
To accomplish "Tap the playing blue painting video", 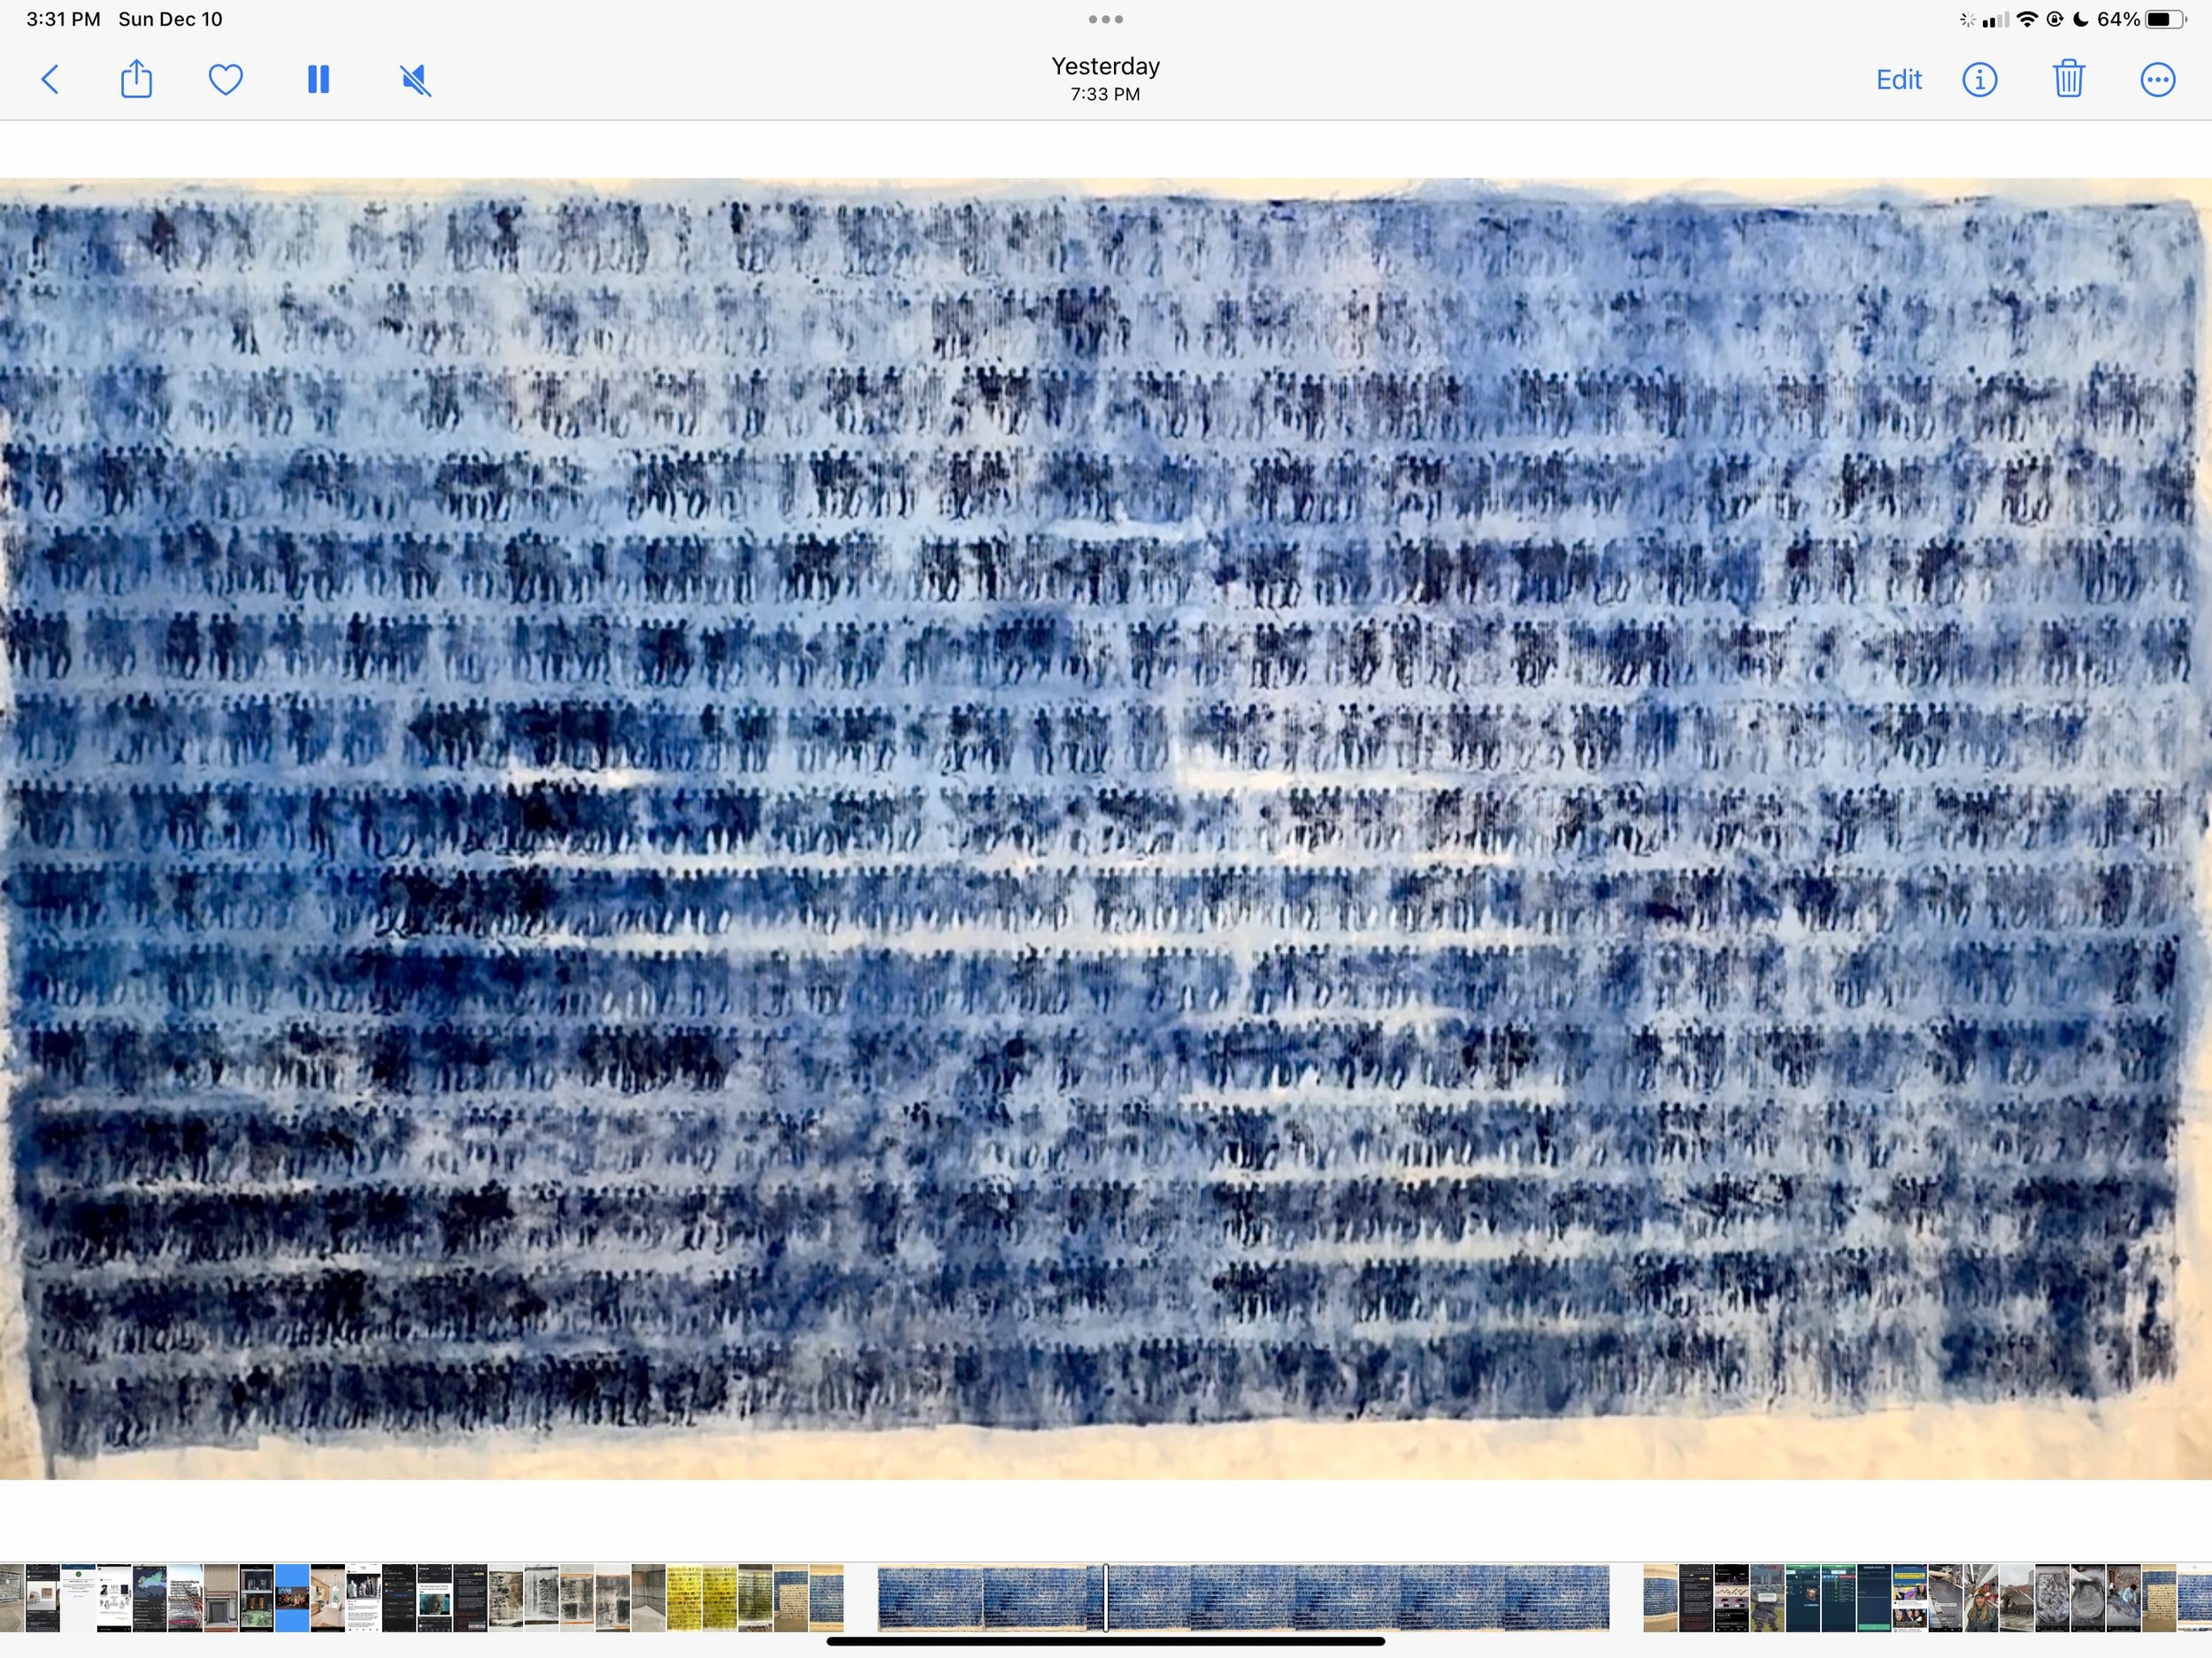I will (x=1106, y=828).
